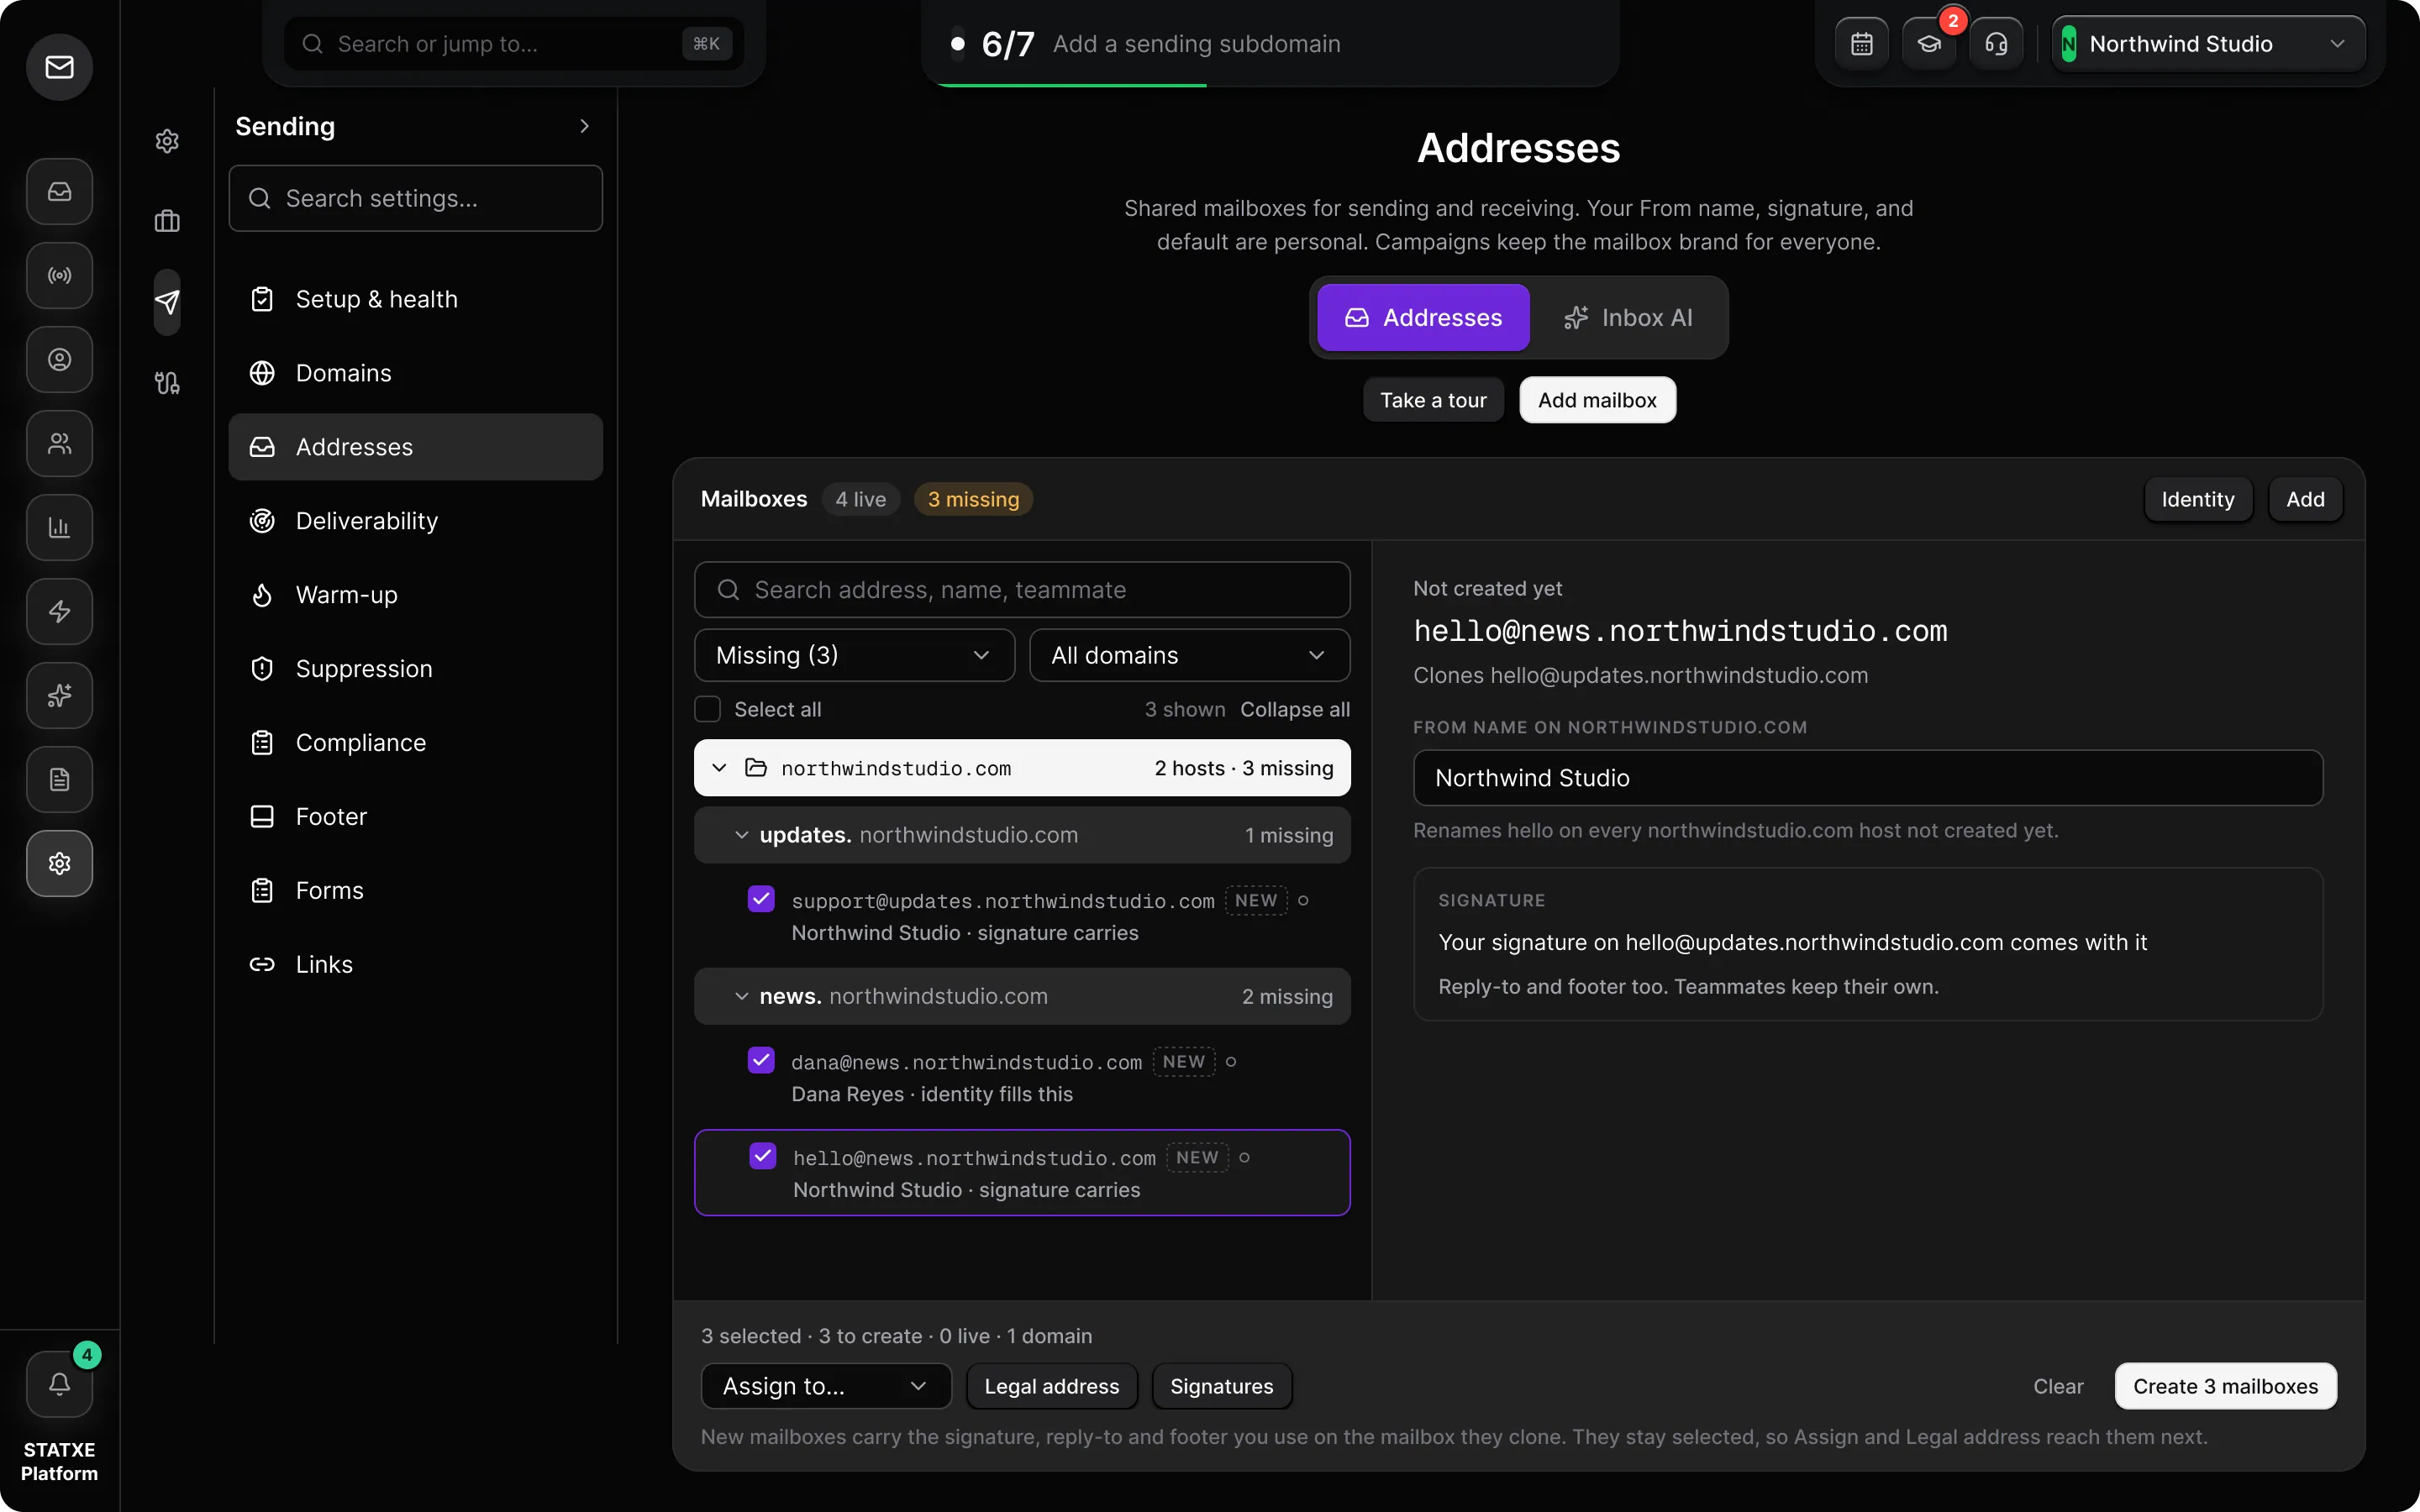2420x1512 pixels.
Task: Check the Select all checkbox
Action: (x=708, y=709)
